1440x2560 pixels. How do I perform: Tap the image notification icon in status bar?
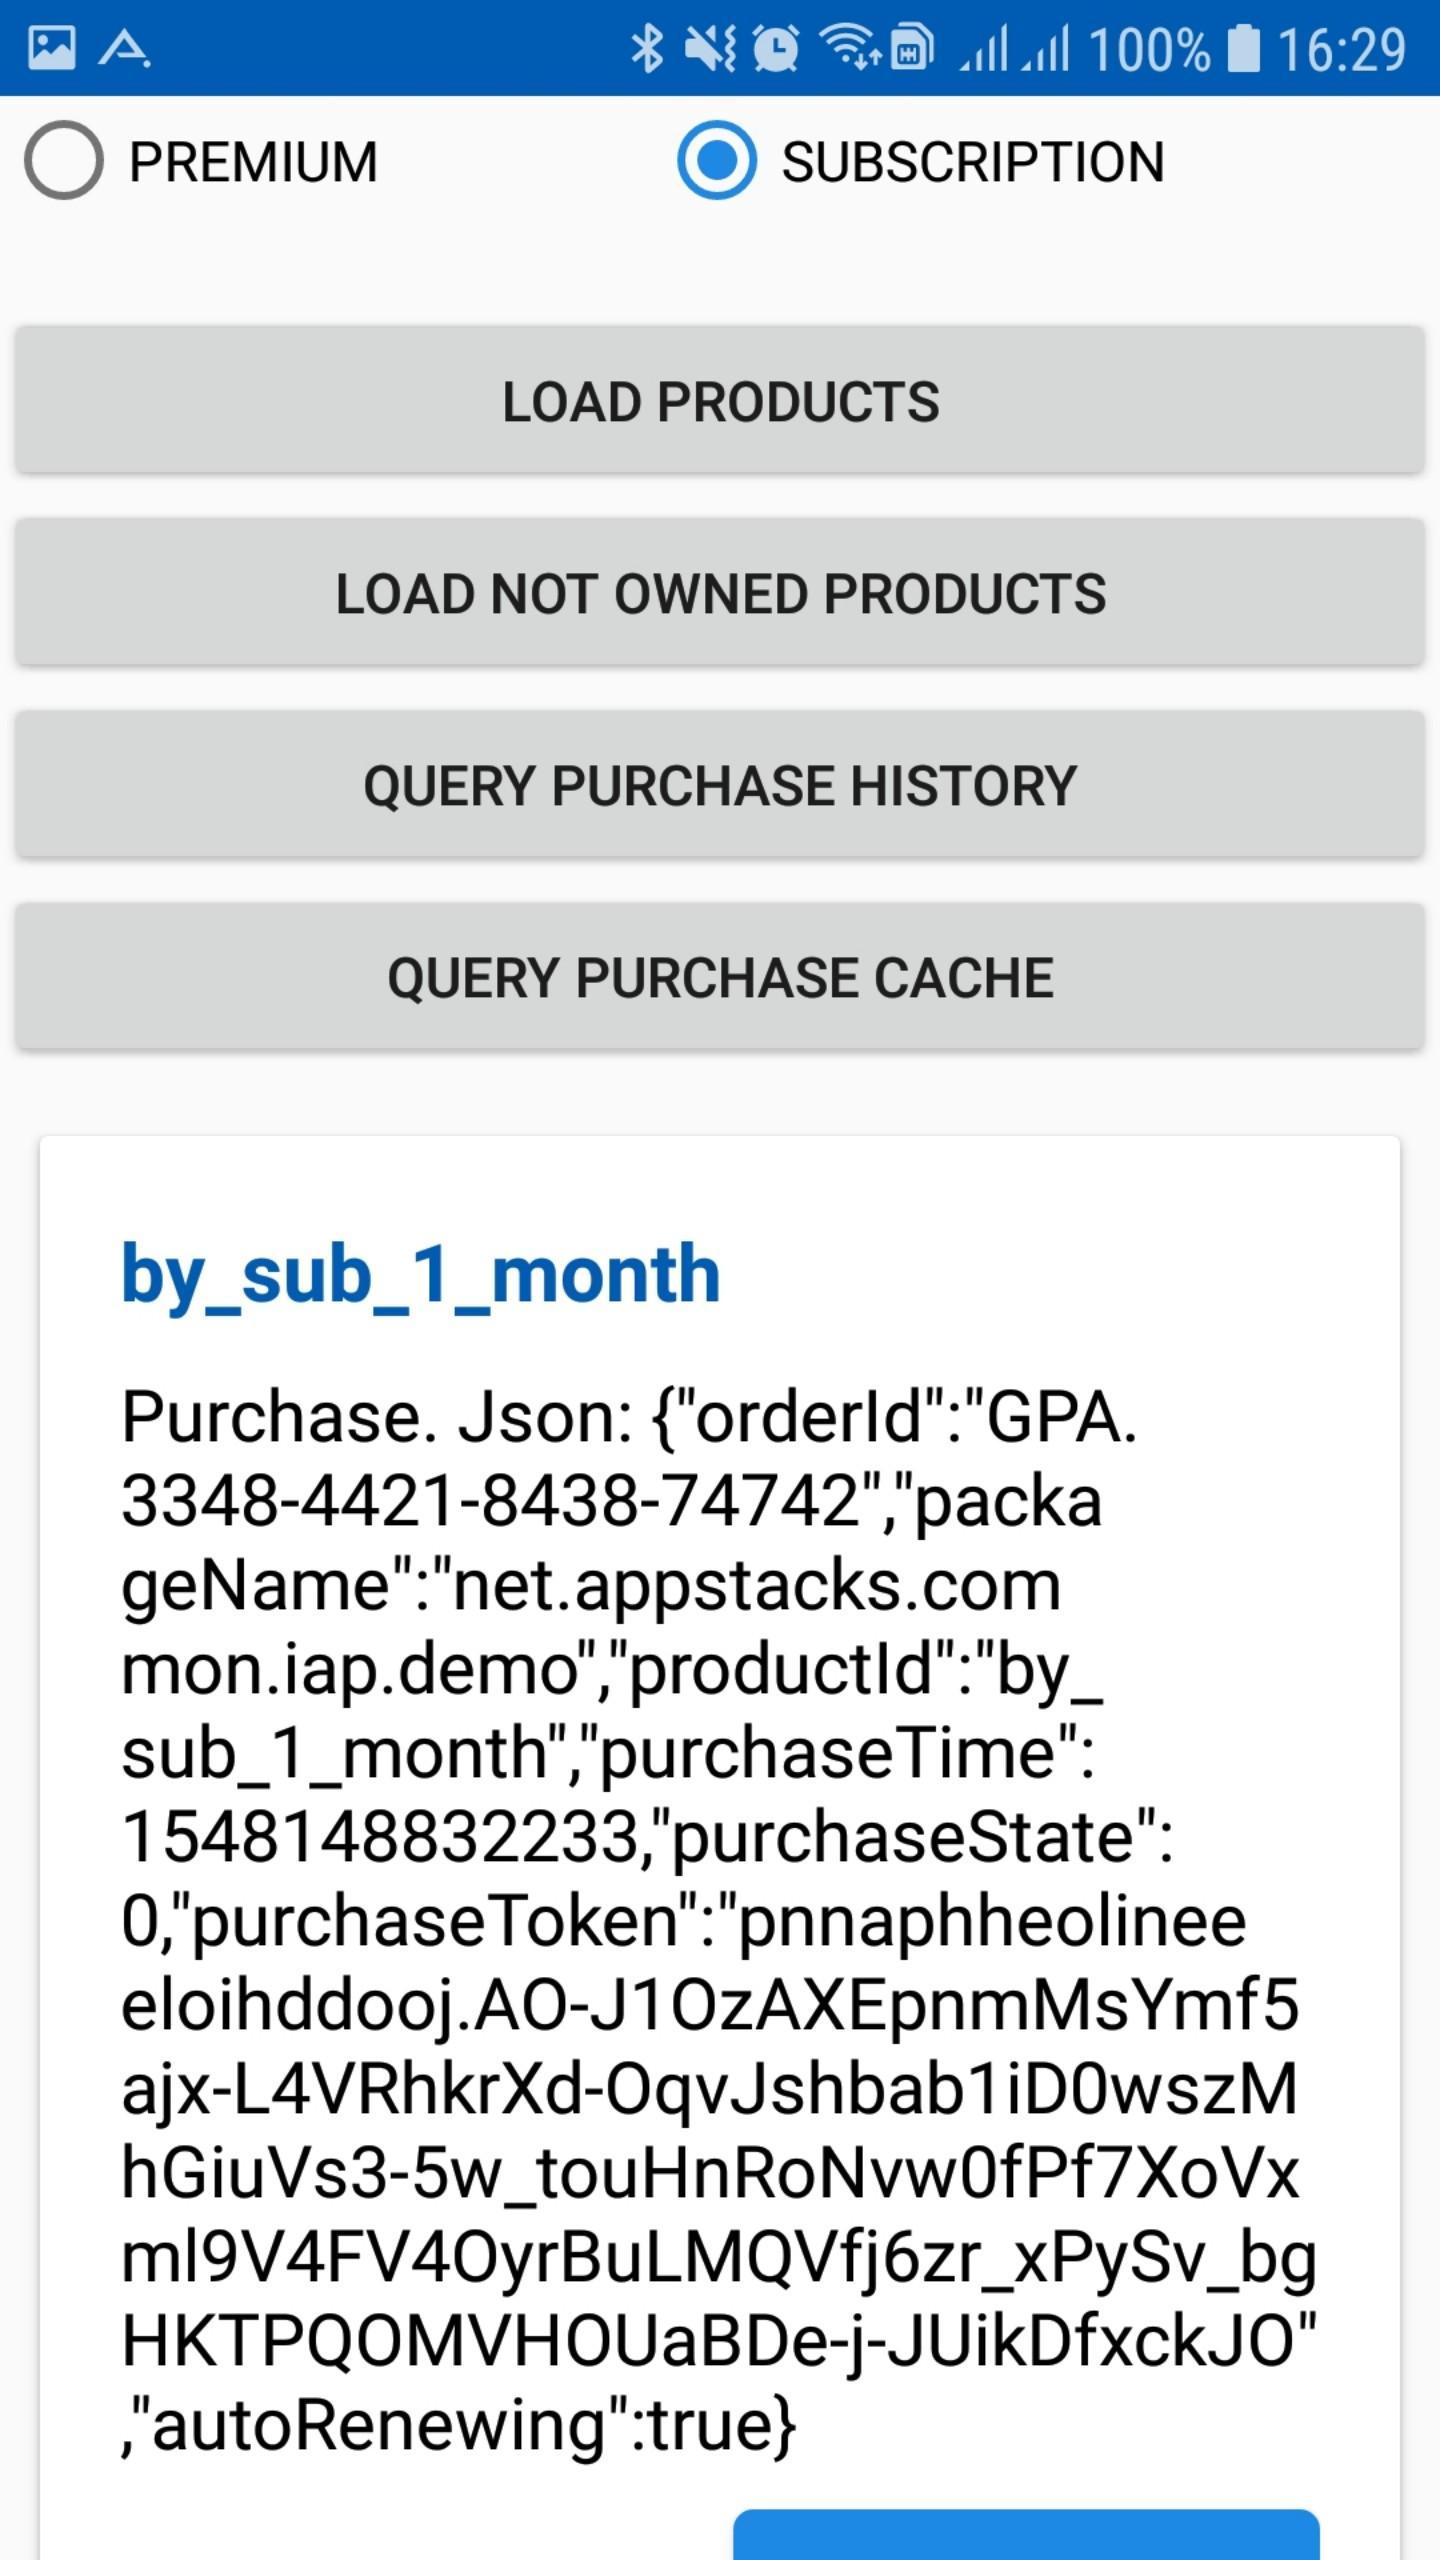[x=51, y=48]
